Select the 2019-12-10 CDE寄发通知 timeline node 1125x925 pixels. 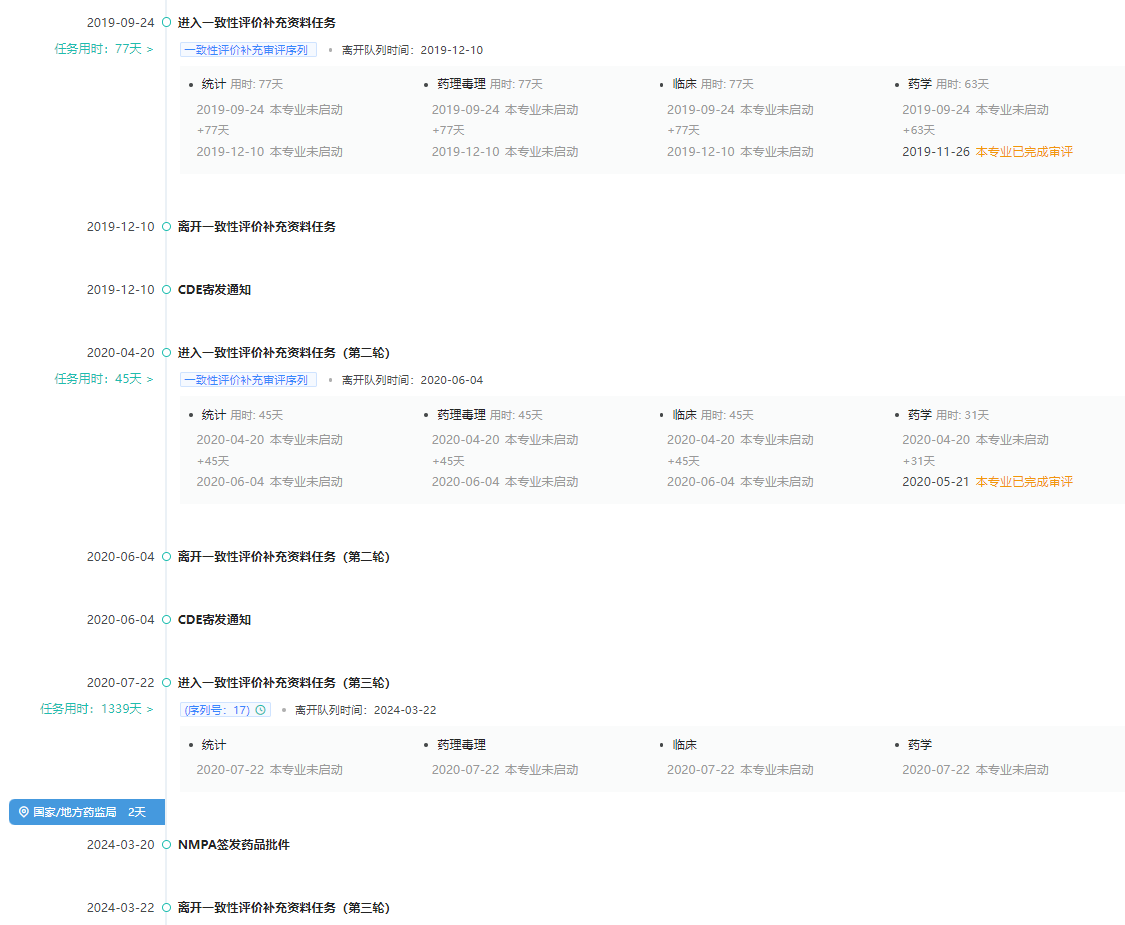coord(166,289)
